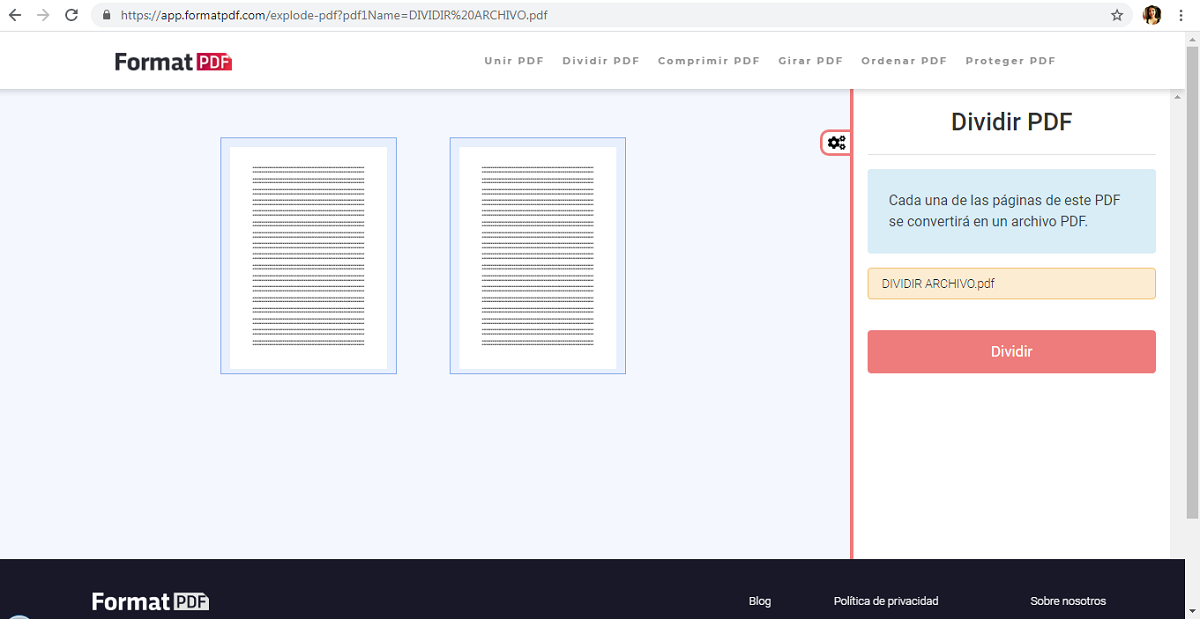Select the first PDF page thumbnail
This screenshot has height=619, width=1200.
pyautogui.click(x=308, y=255)
